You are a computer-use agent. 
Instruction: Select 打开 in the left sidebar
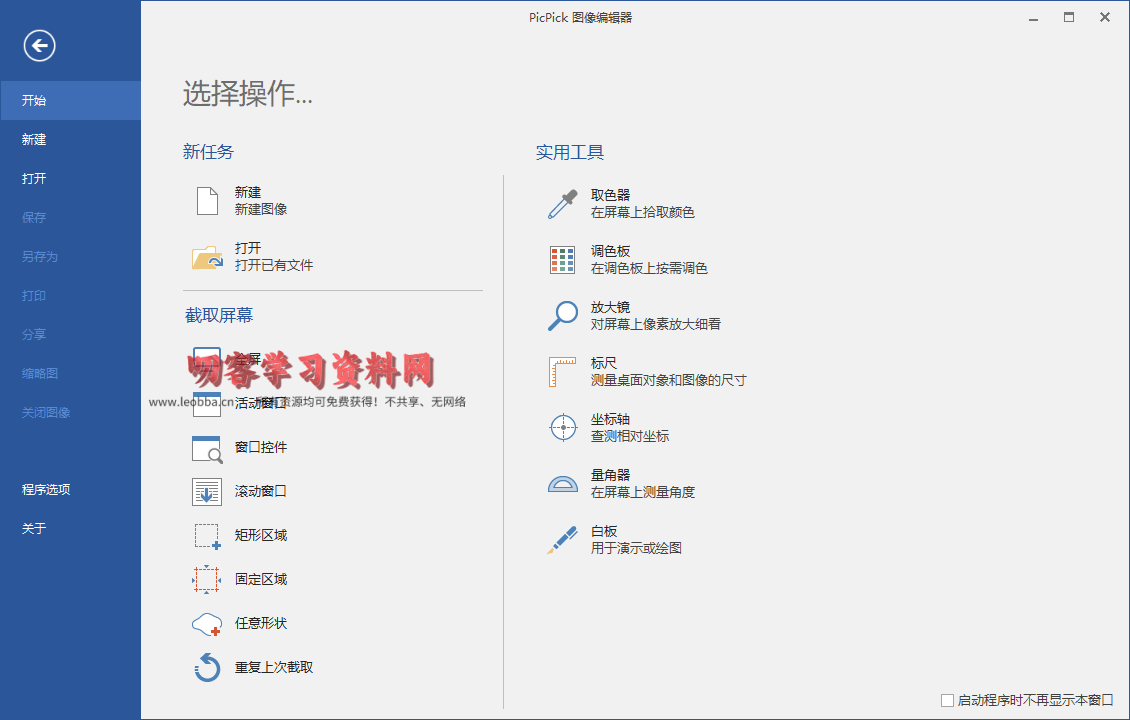click(x=35, y=179)
